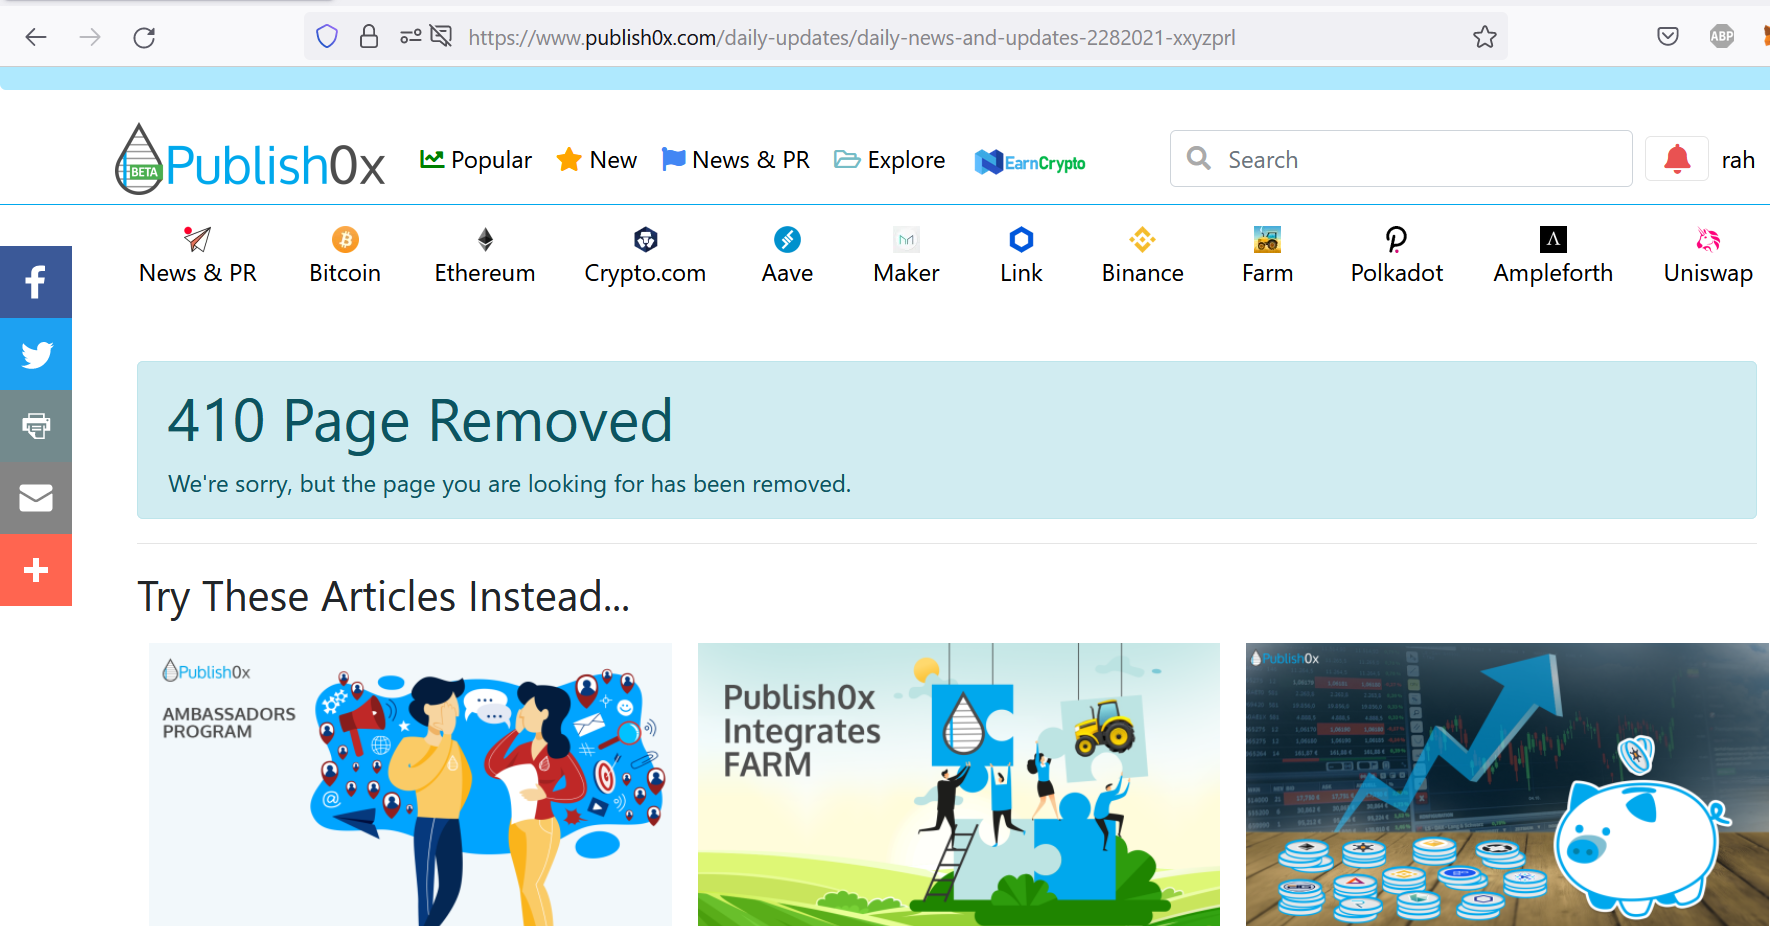
Task: Open the New articles menu
Action: (x=597, y=160)
